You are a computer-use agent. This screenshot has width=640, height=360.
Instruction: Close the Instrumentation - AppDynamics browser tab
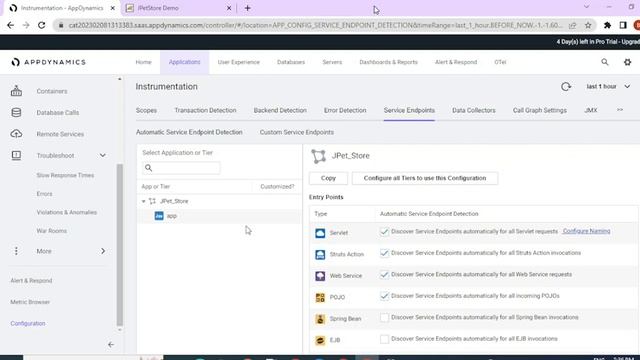[113, 8]
